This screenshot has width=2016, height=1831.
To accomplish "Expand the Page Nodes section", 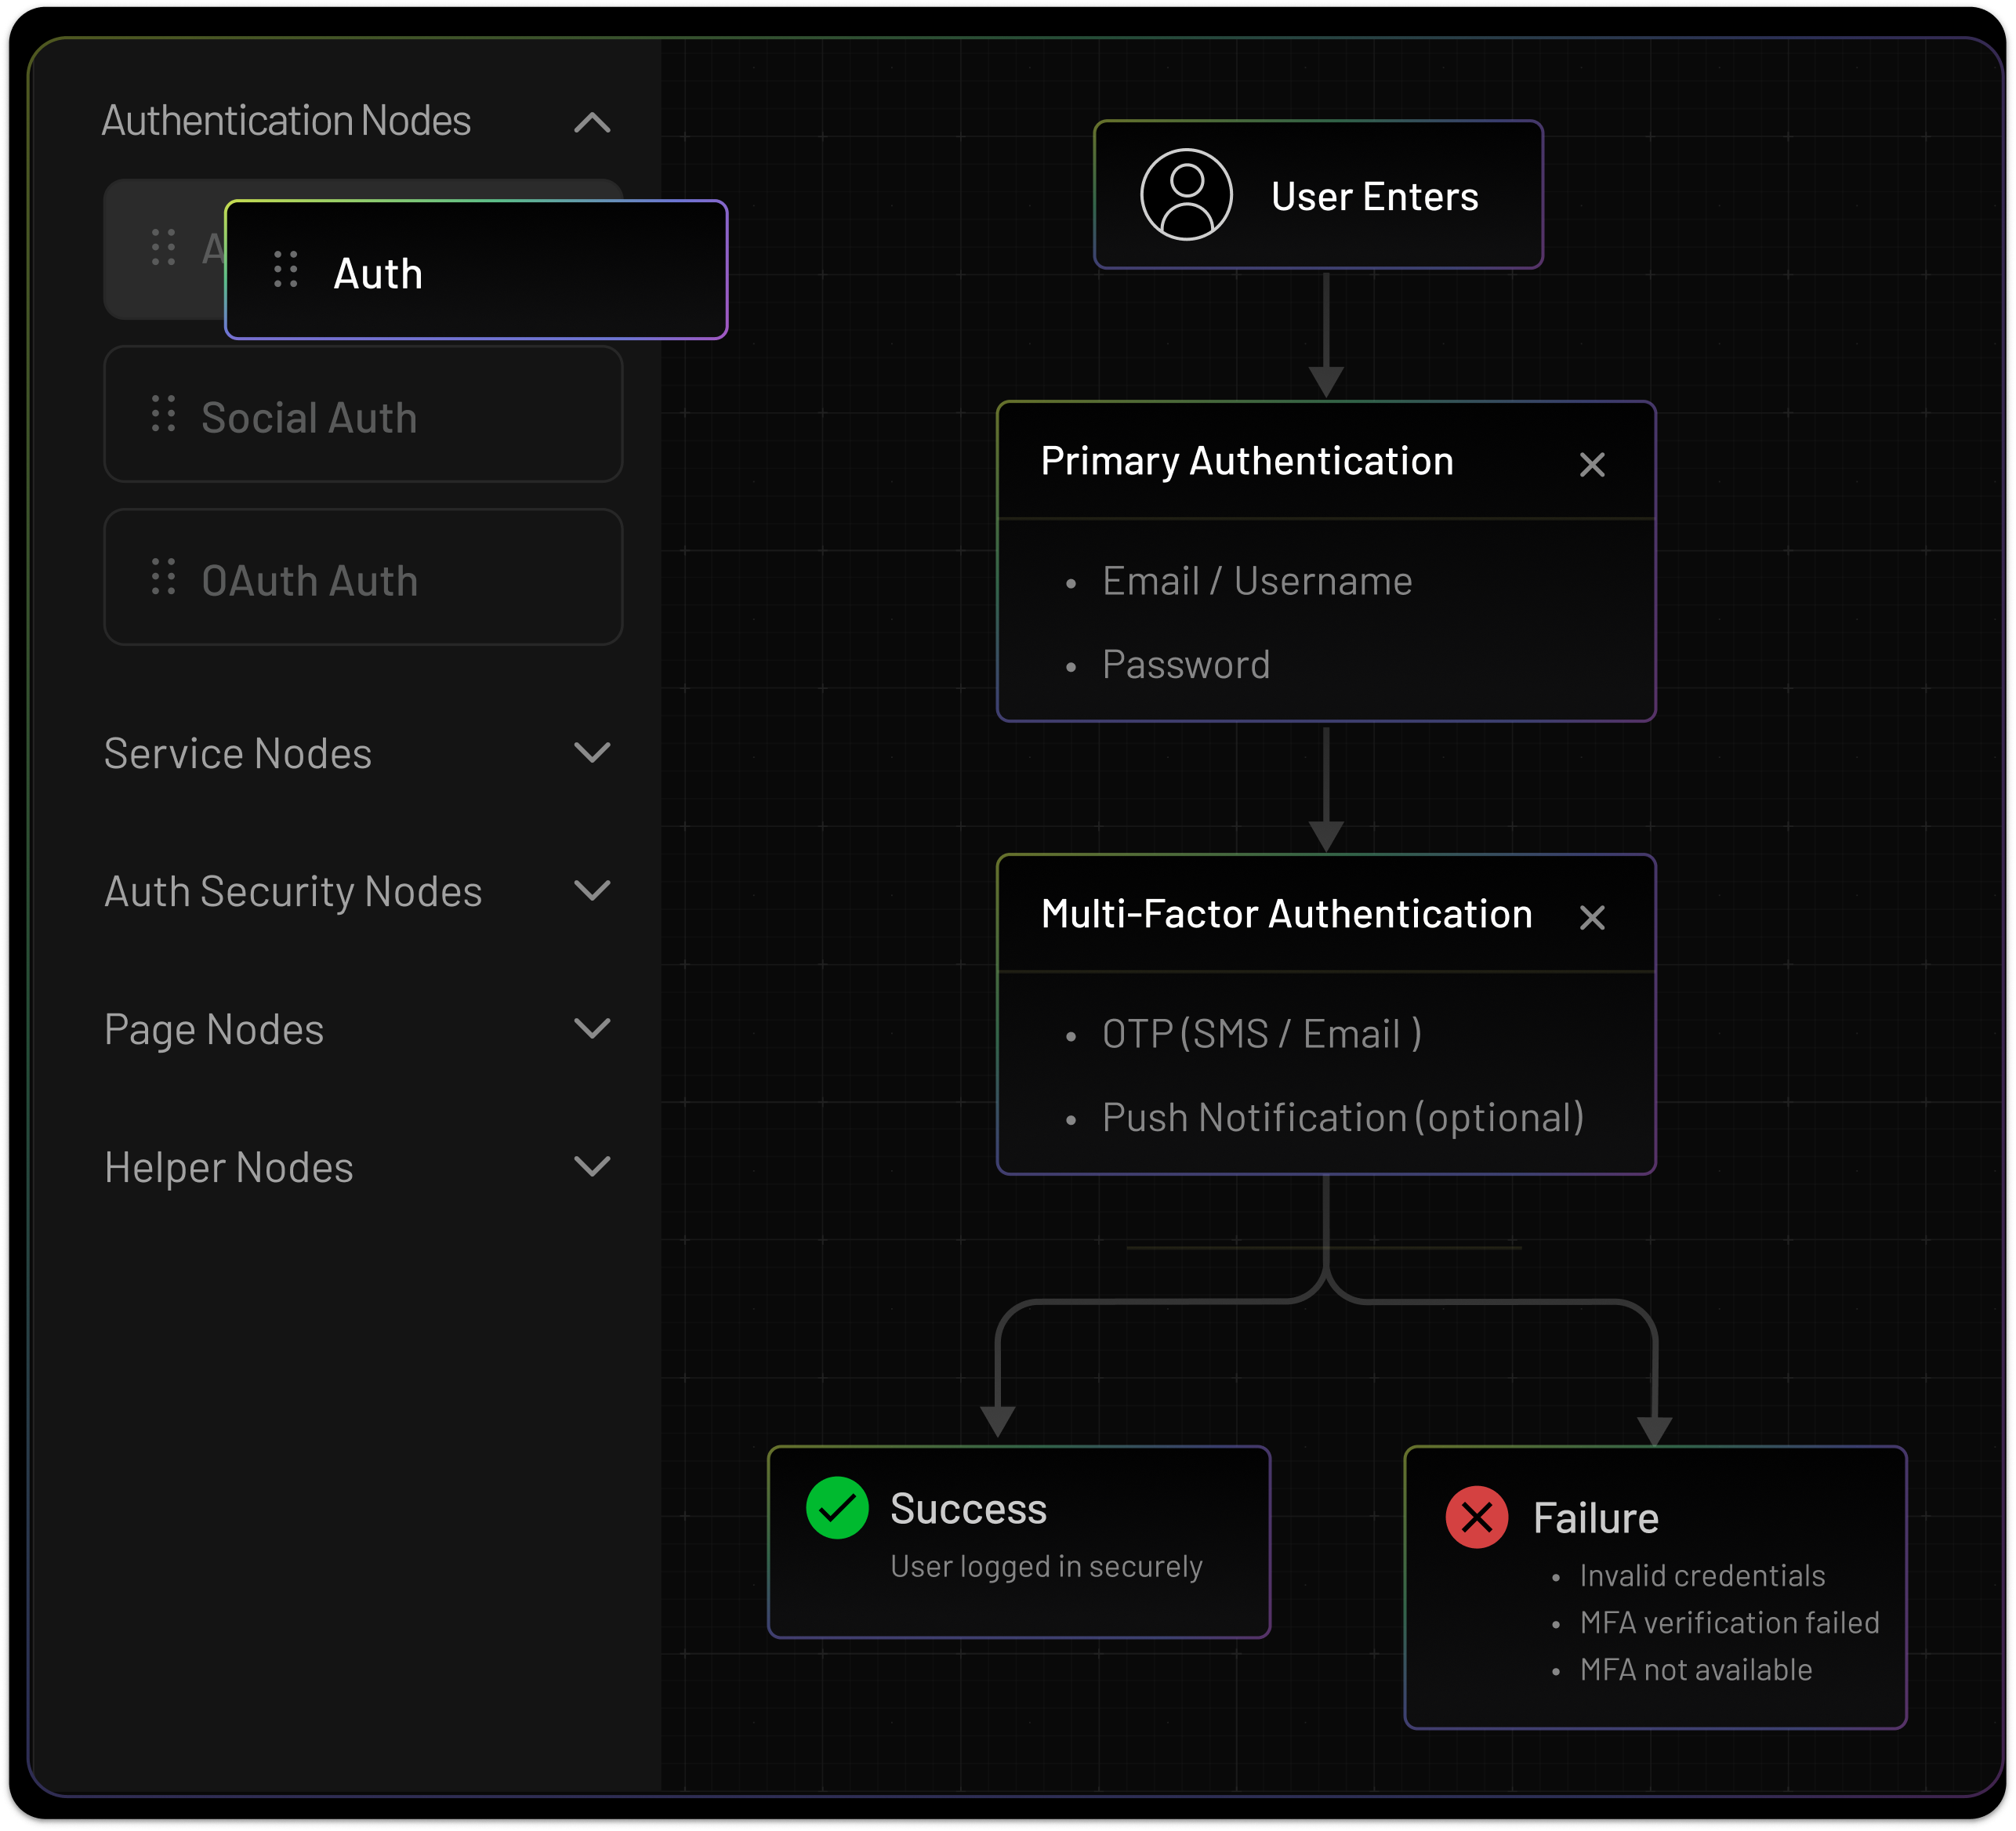I will click(x=592, y=1028).
